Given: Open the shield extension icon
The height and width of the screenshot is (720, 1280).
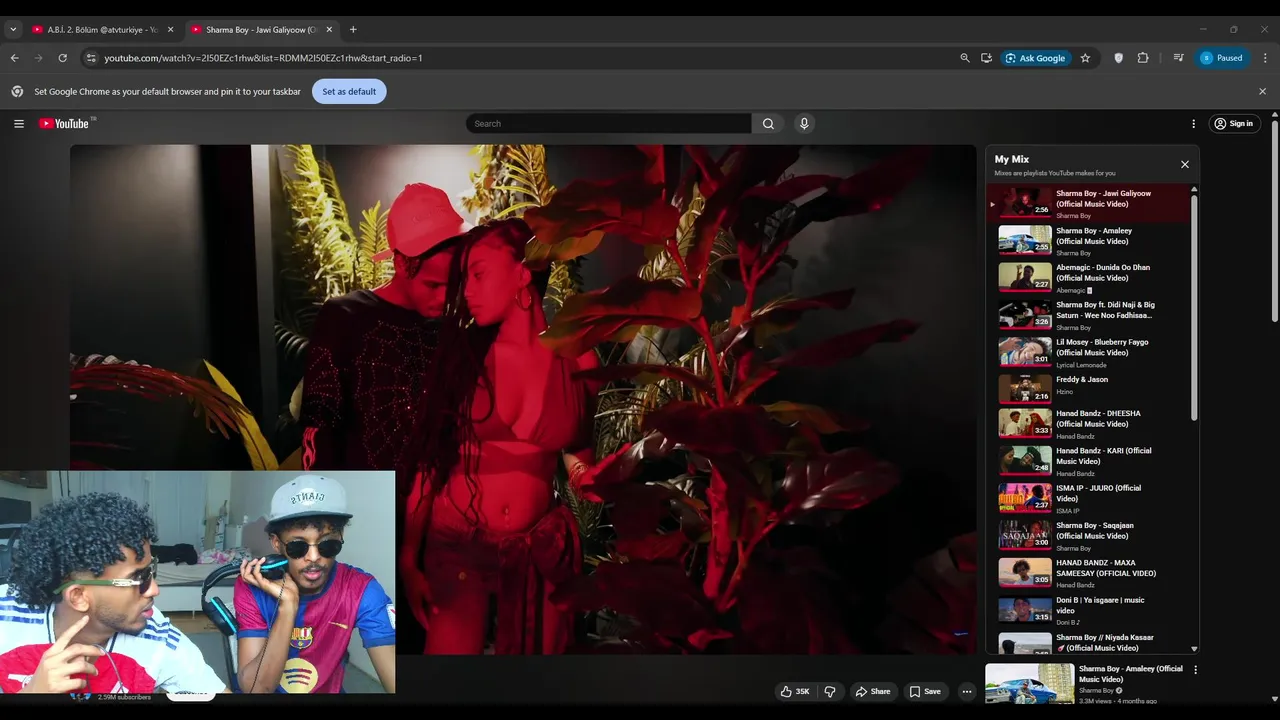Looking at the screenshot, I should pos(1119,58).
